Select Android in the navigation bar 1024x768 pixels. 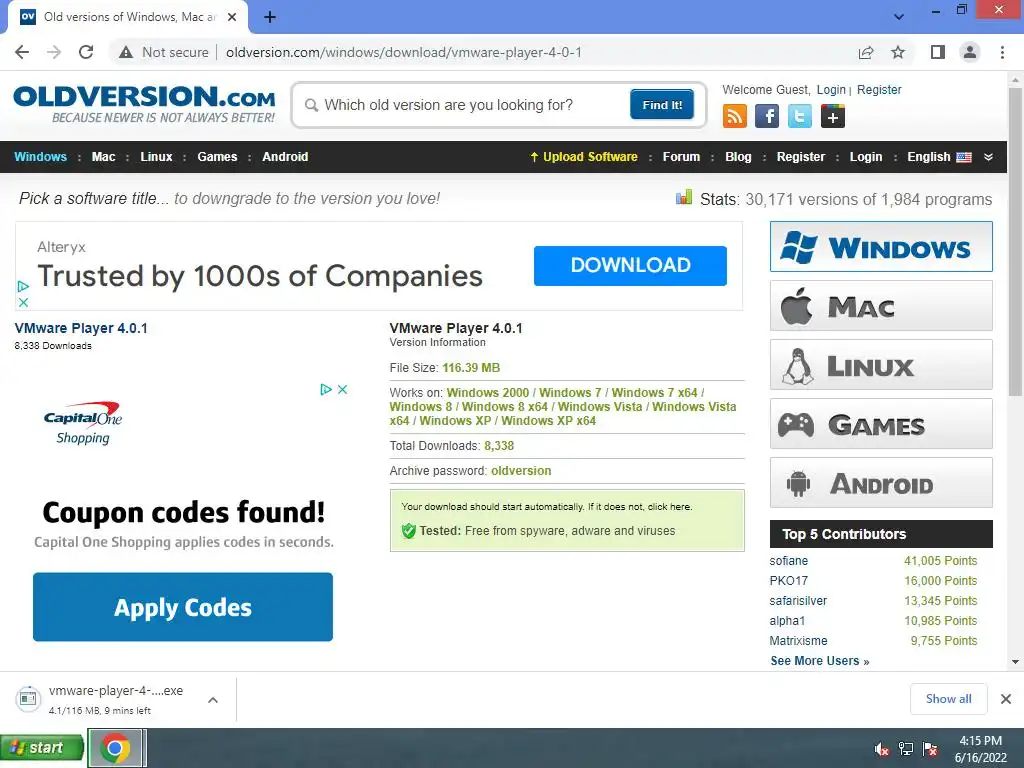[x=285, y=157]
